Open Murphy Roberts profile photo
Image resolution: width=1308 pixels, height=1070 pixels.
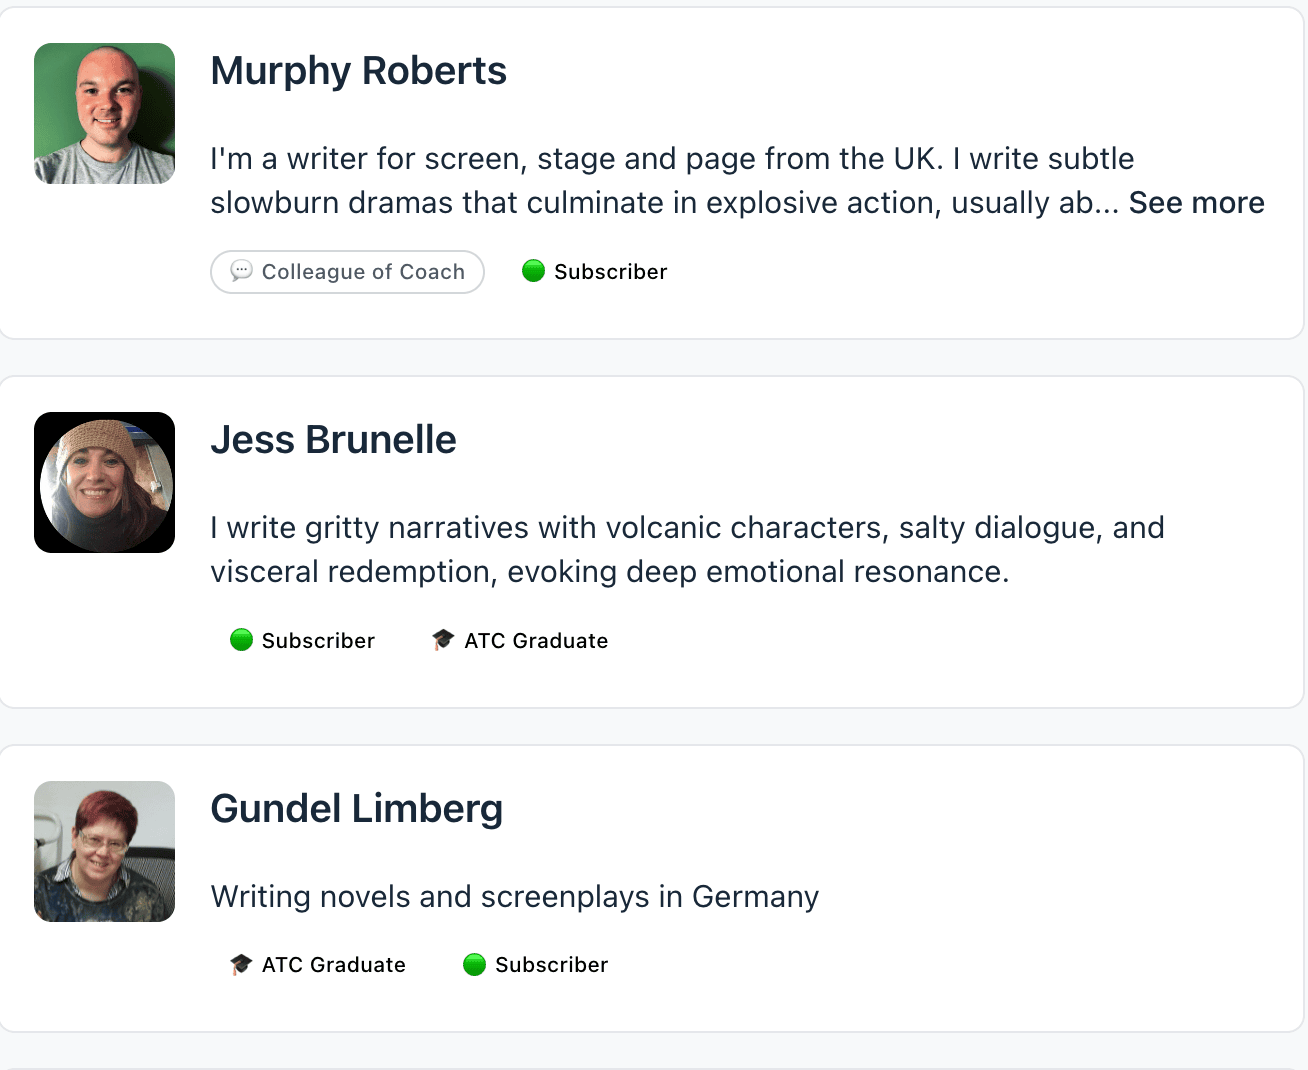105,114
